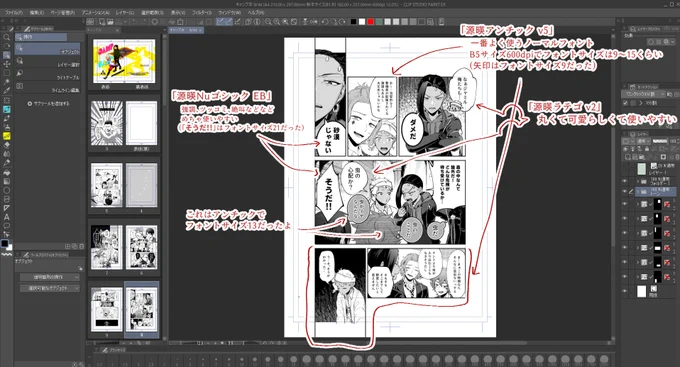This screenshot has height=367, width=680.
Task: Click the New document icon in command bar
Action: 101,22
